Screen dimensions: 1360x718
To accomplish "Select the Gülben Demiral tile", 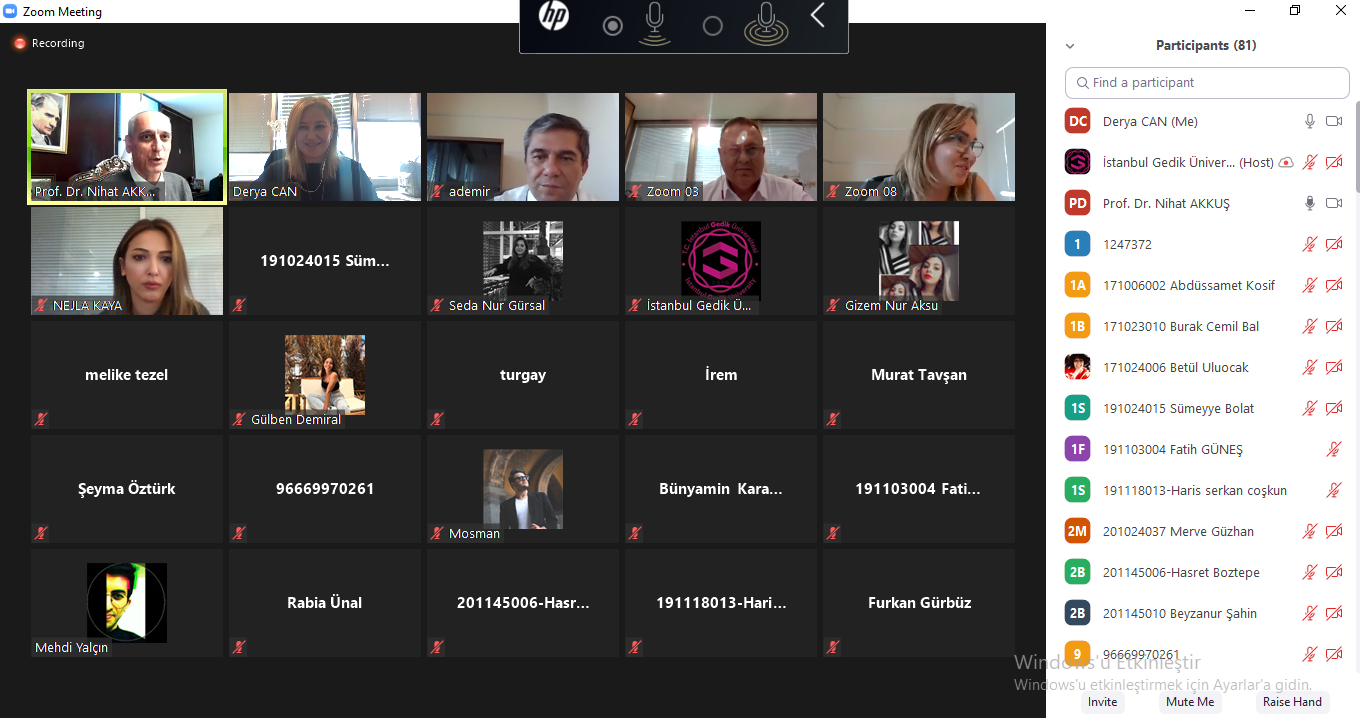I will pos(325,375).
